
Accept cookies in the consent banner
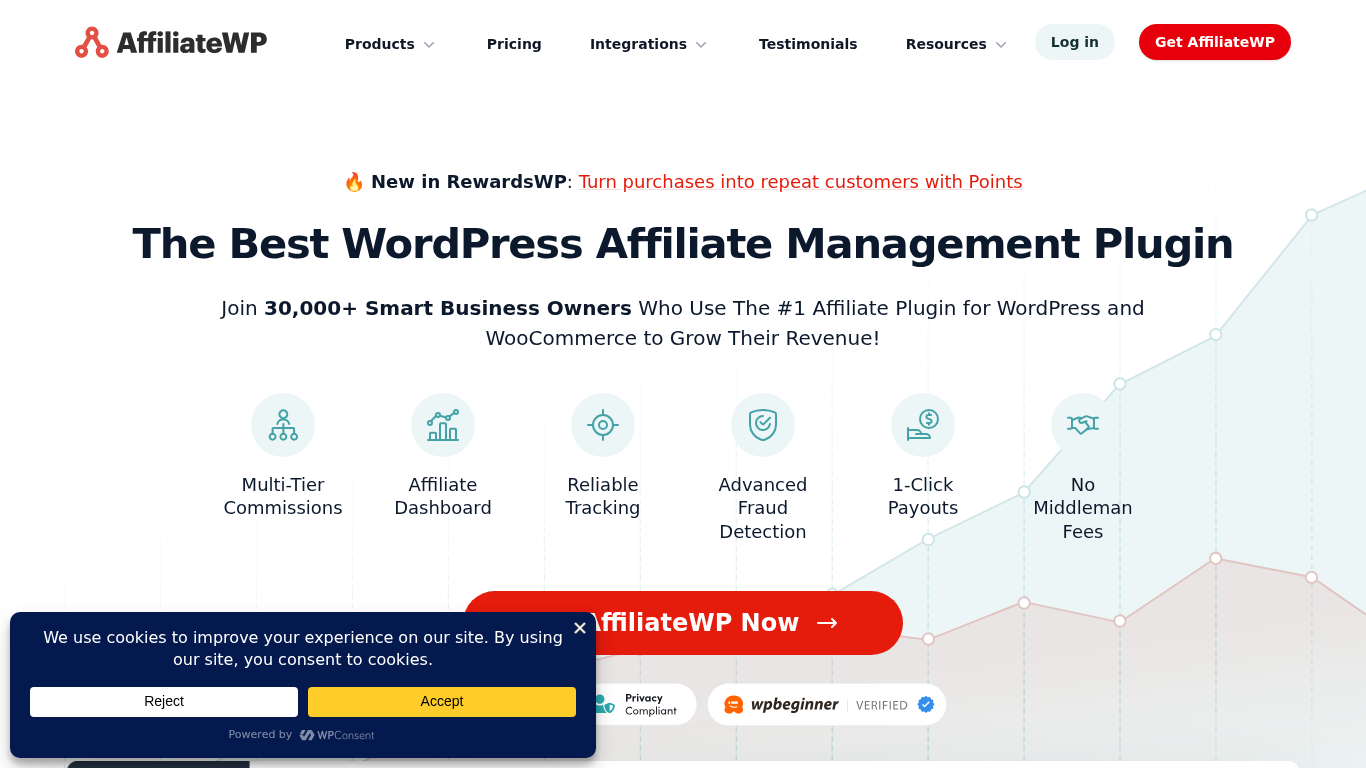441,701
